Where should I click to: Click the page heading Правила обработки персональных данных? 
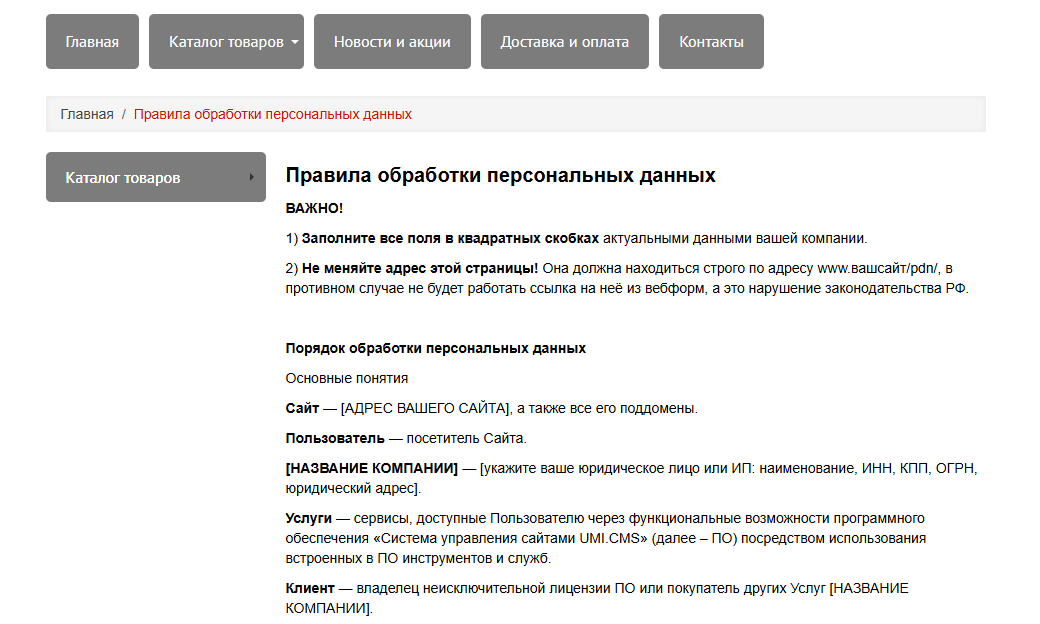click(x=500, y=175)
